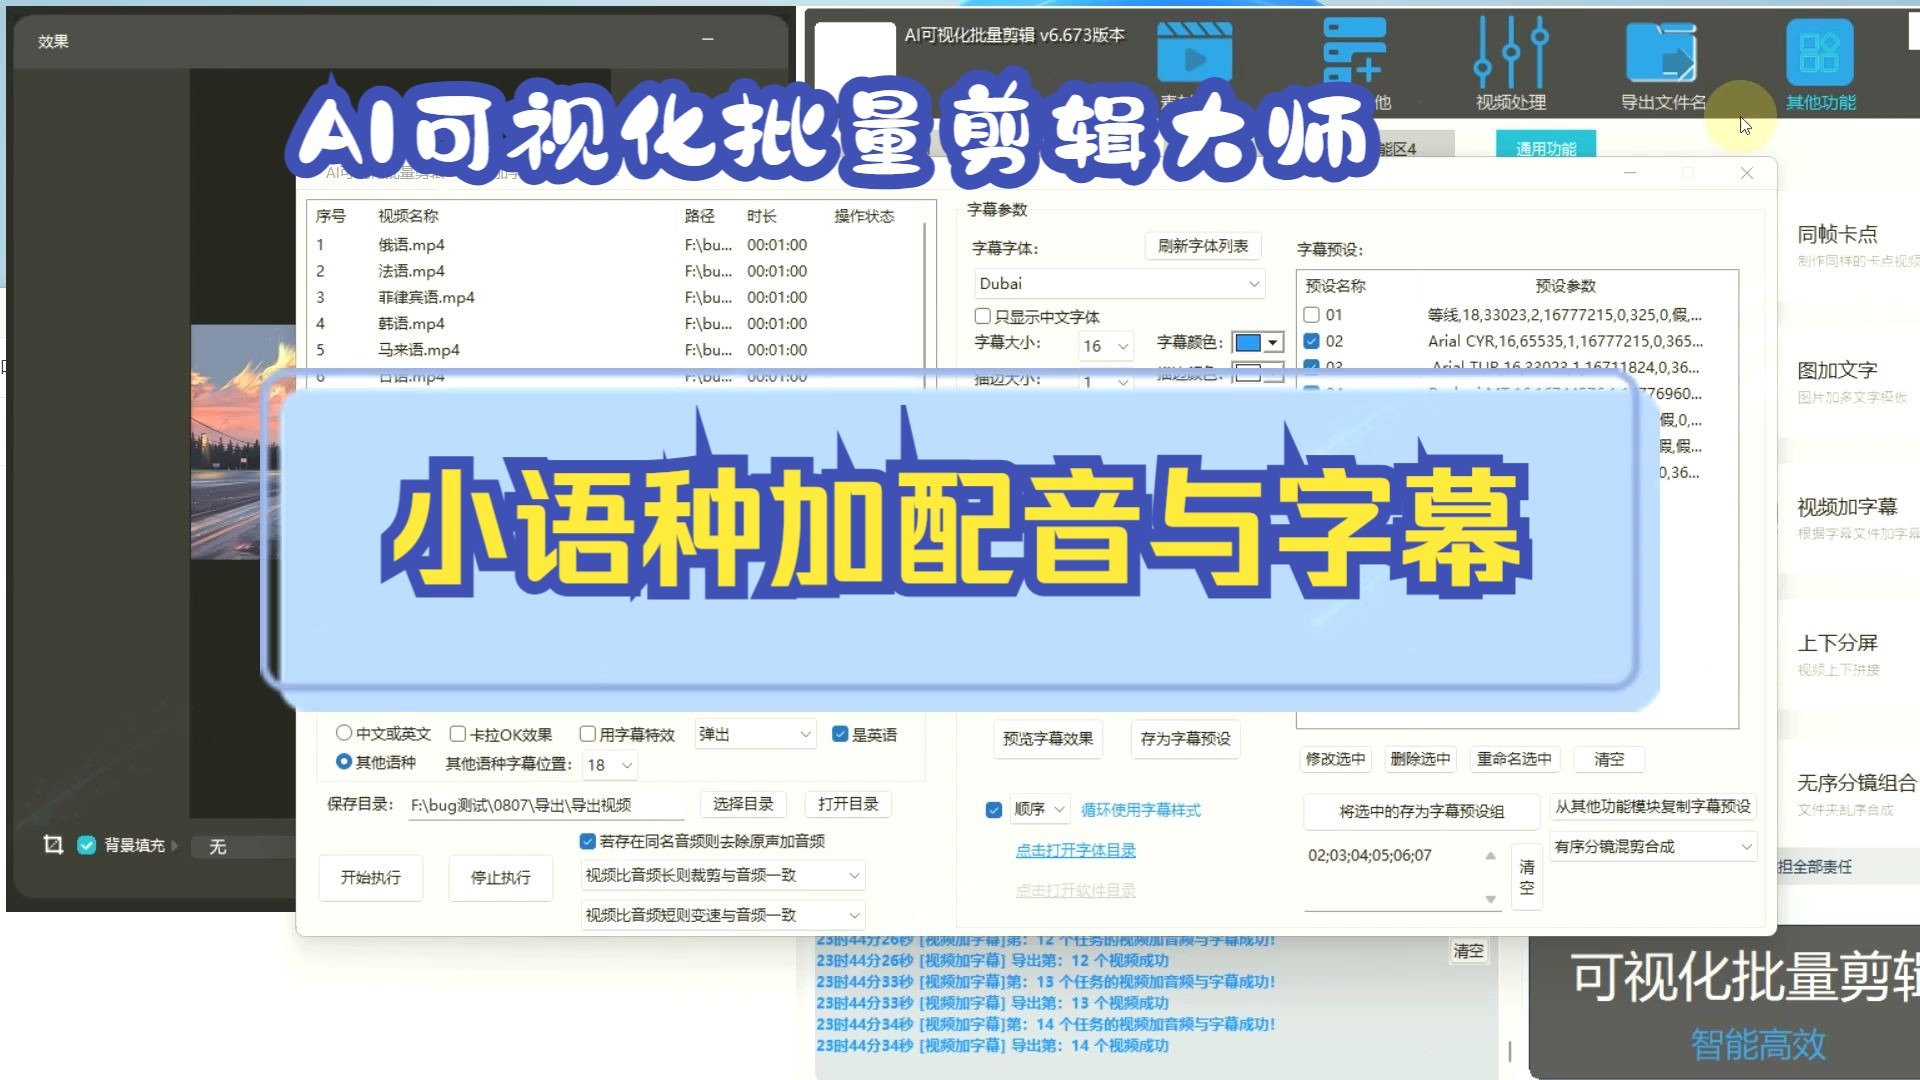Open 有序分镜混剪合成 dropdown
The height and width of the screenshot is (1080, 1920).
click(1653, 847)
